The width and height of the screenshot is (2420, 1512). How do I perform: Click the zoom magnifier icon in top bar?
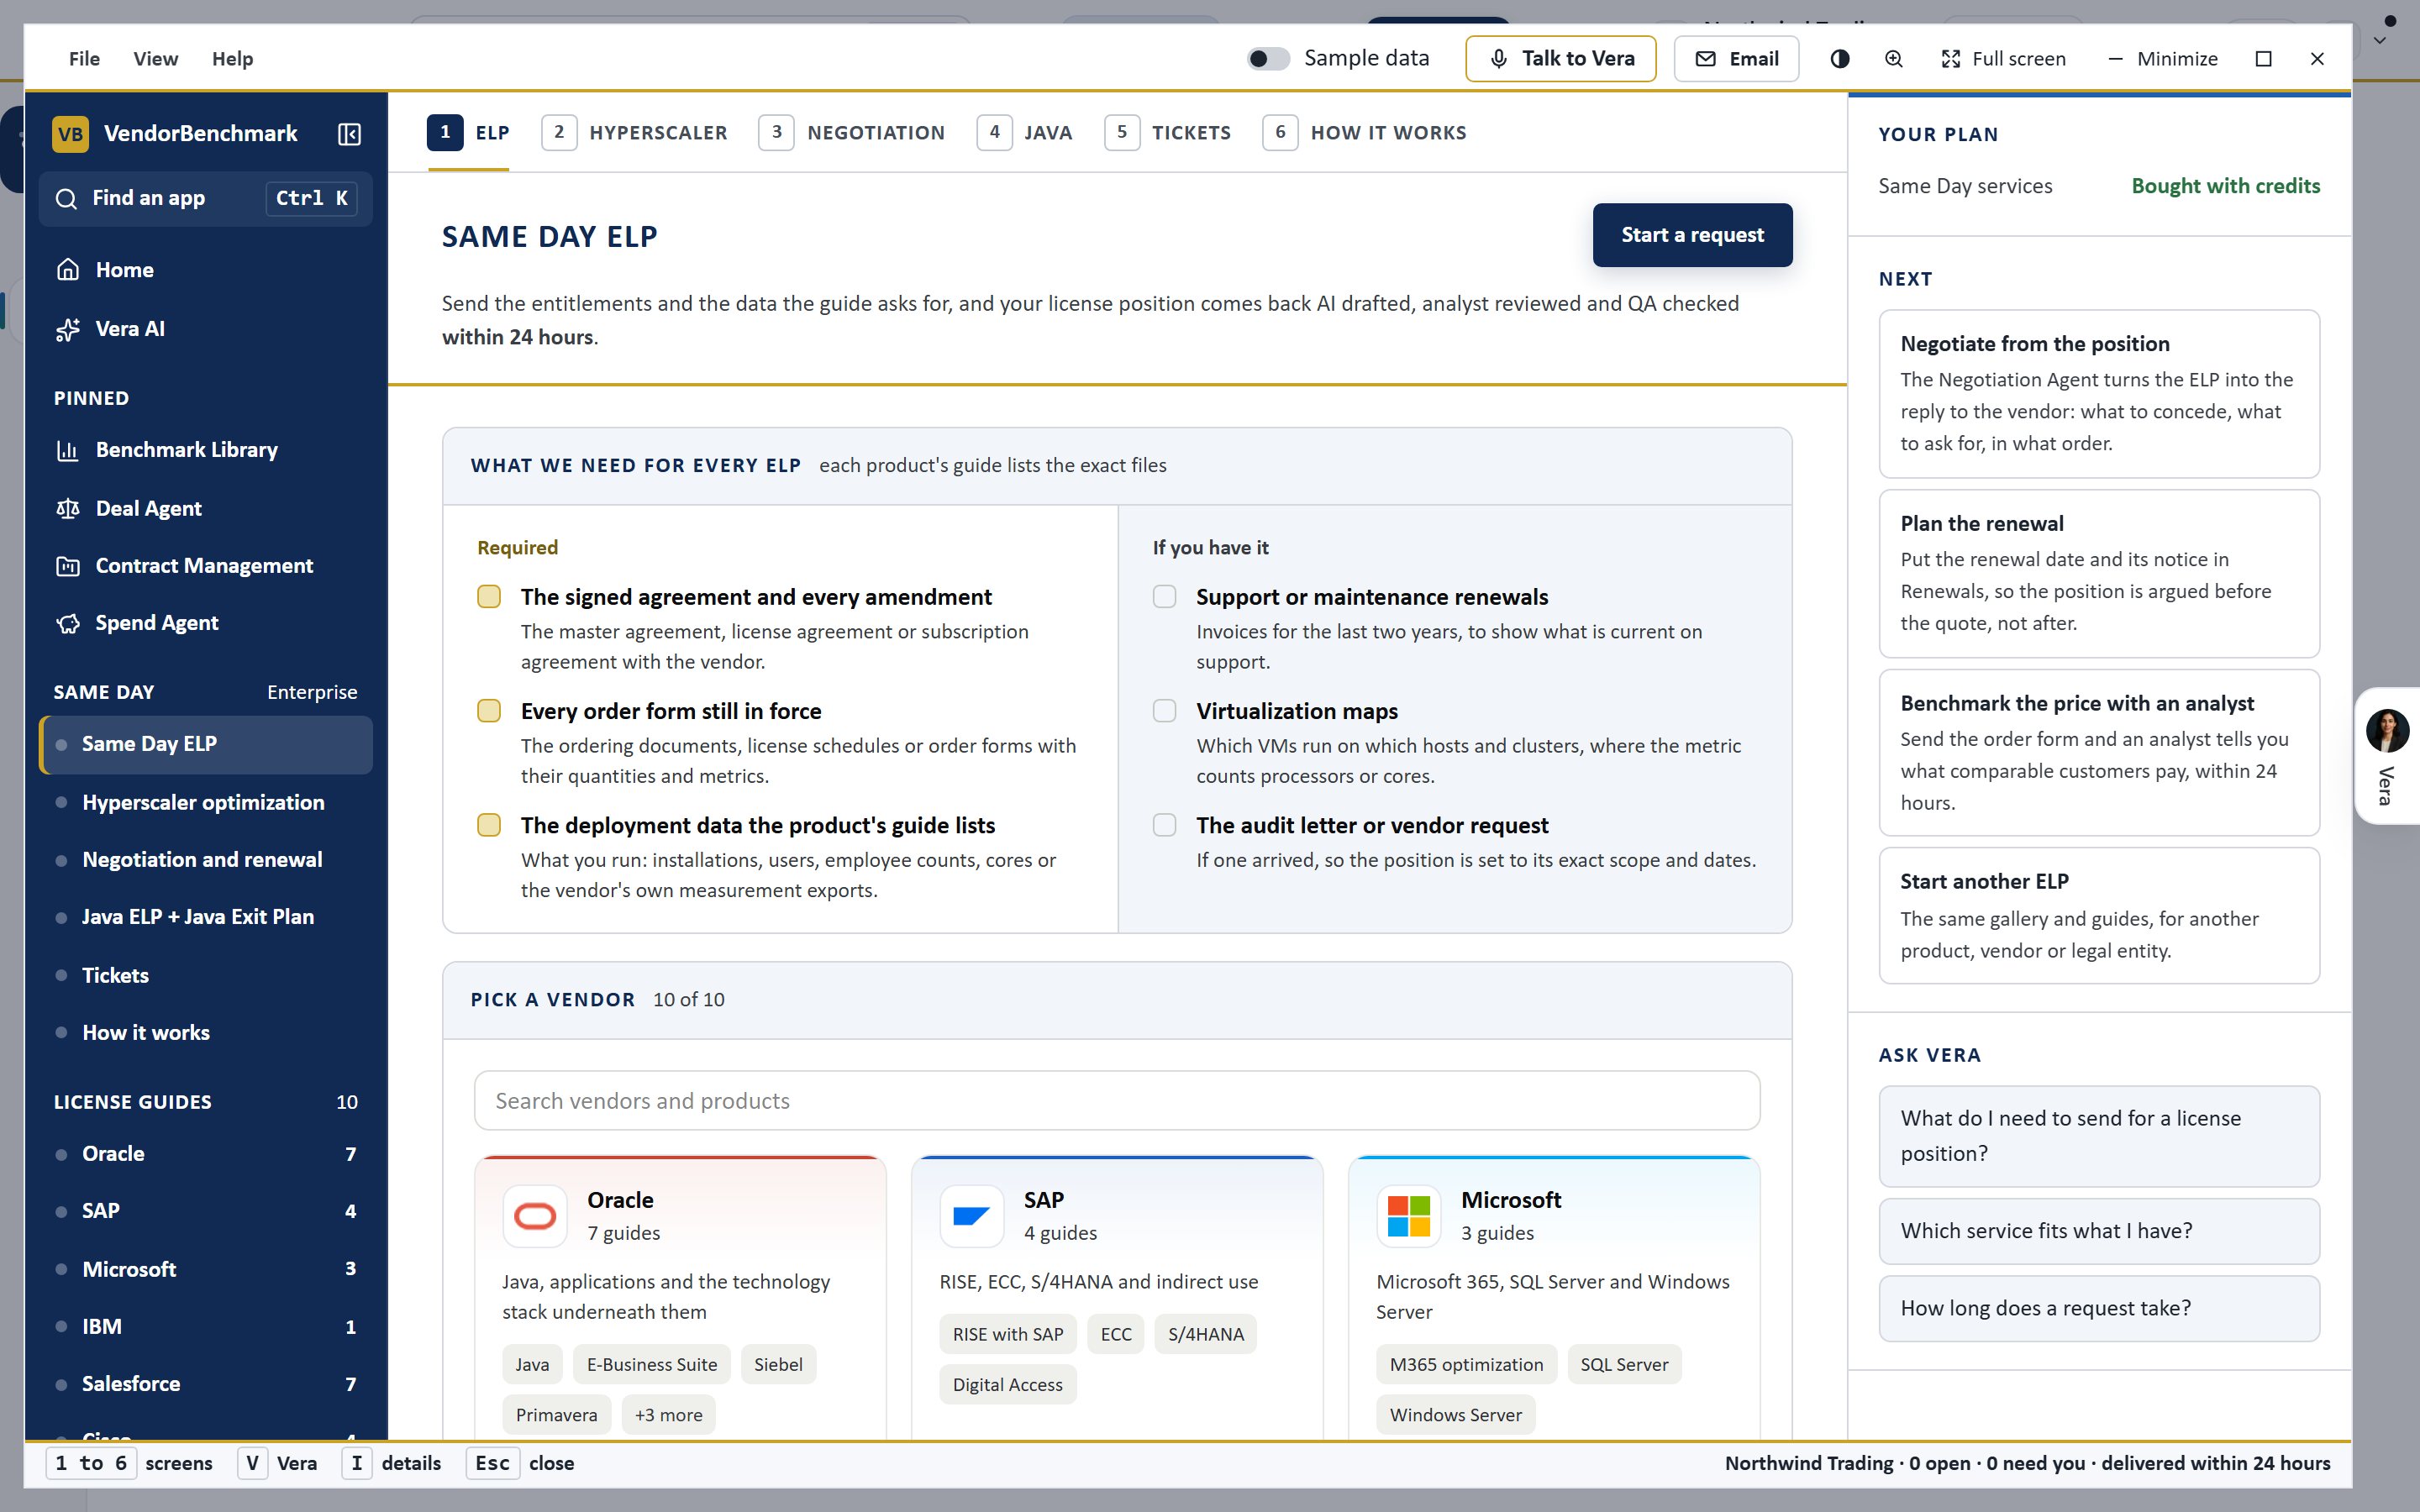(x=1894, y=59)
